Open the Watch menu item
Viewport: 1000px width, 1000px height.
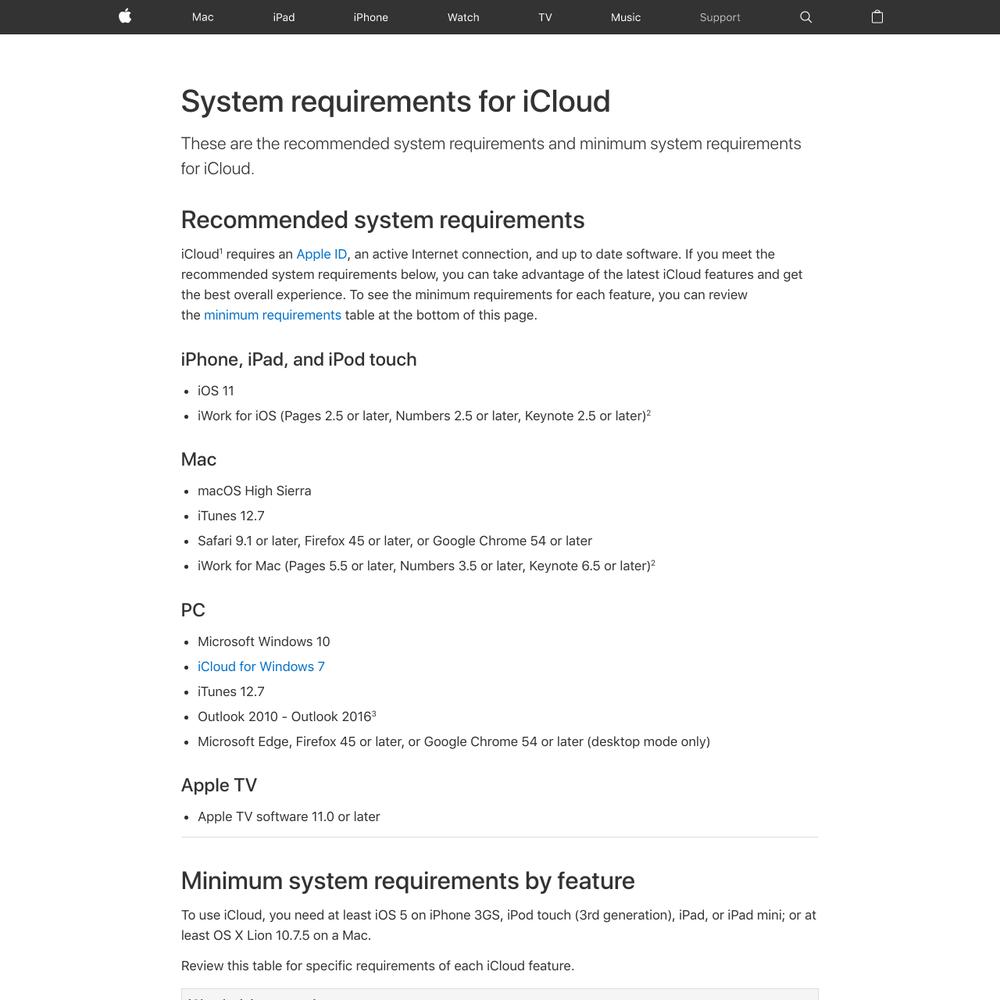pyautogui.click(x=463, y=17)
